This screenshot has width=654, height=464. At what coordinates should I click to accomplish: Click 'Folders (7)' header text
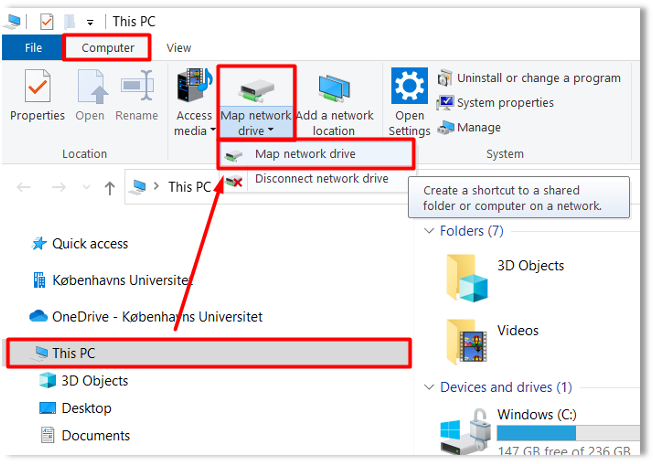pos(472,231)
